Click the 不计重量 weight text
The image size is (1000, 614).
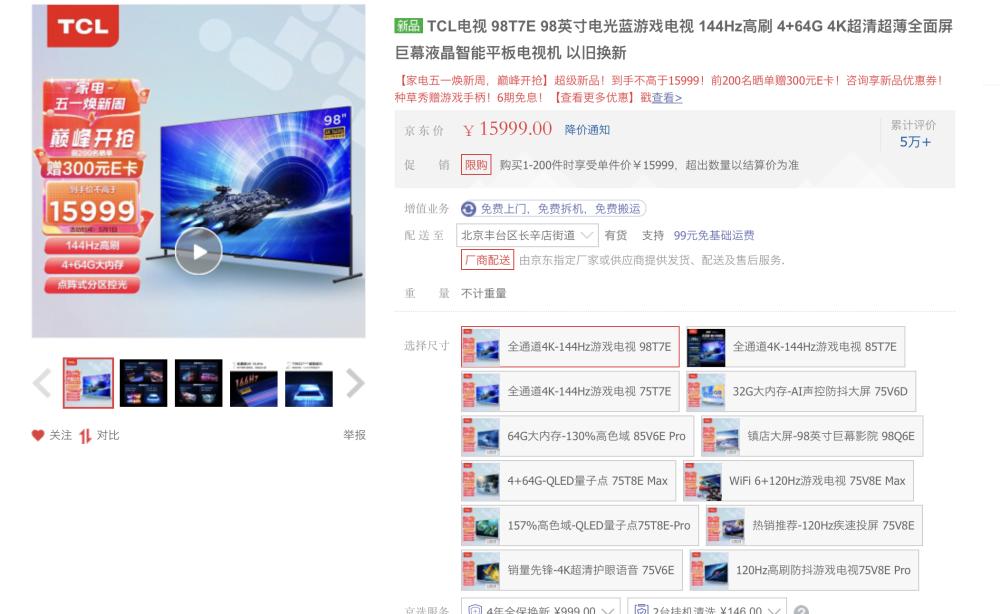[x=483, y=293]
